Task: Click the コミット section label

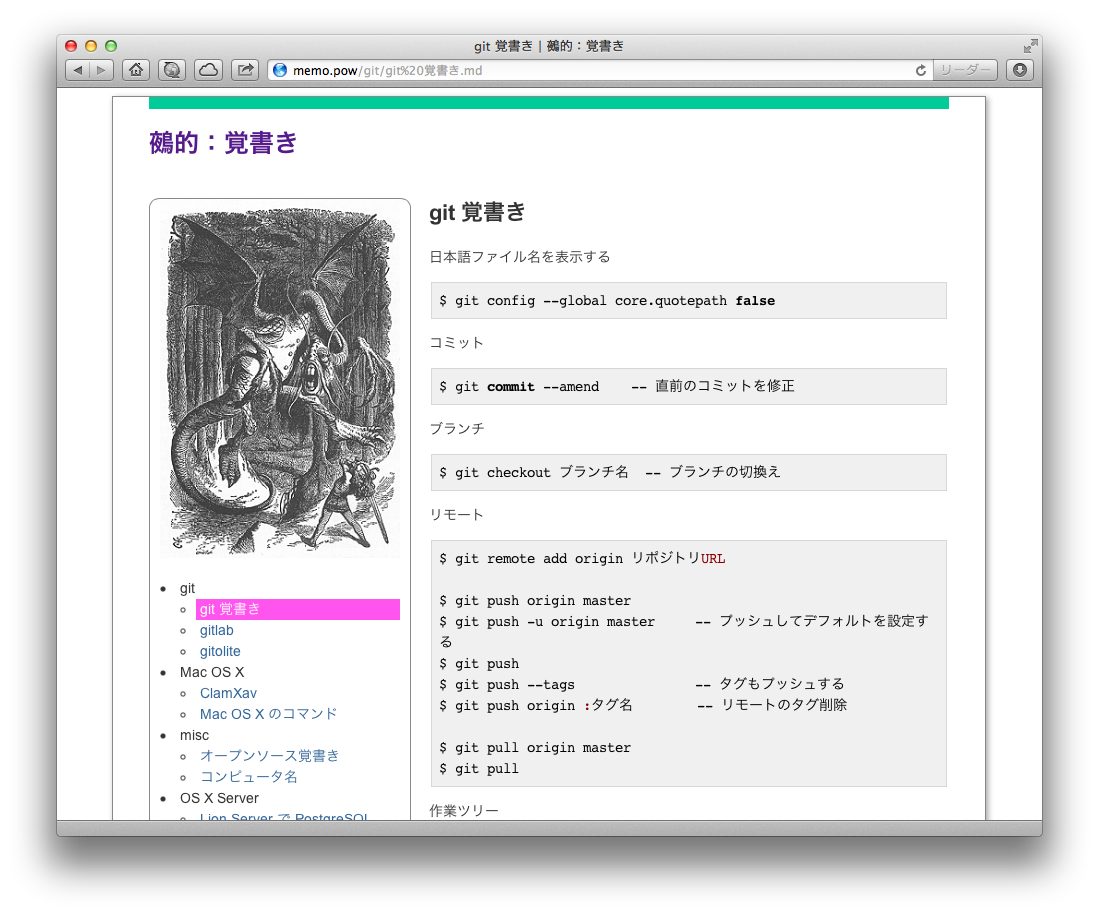Action: pos(456,343)
